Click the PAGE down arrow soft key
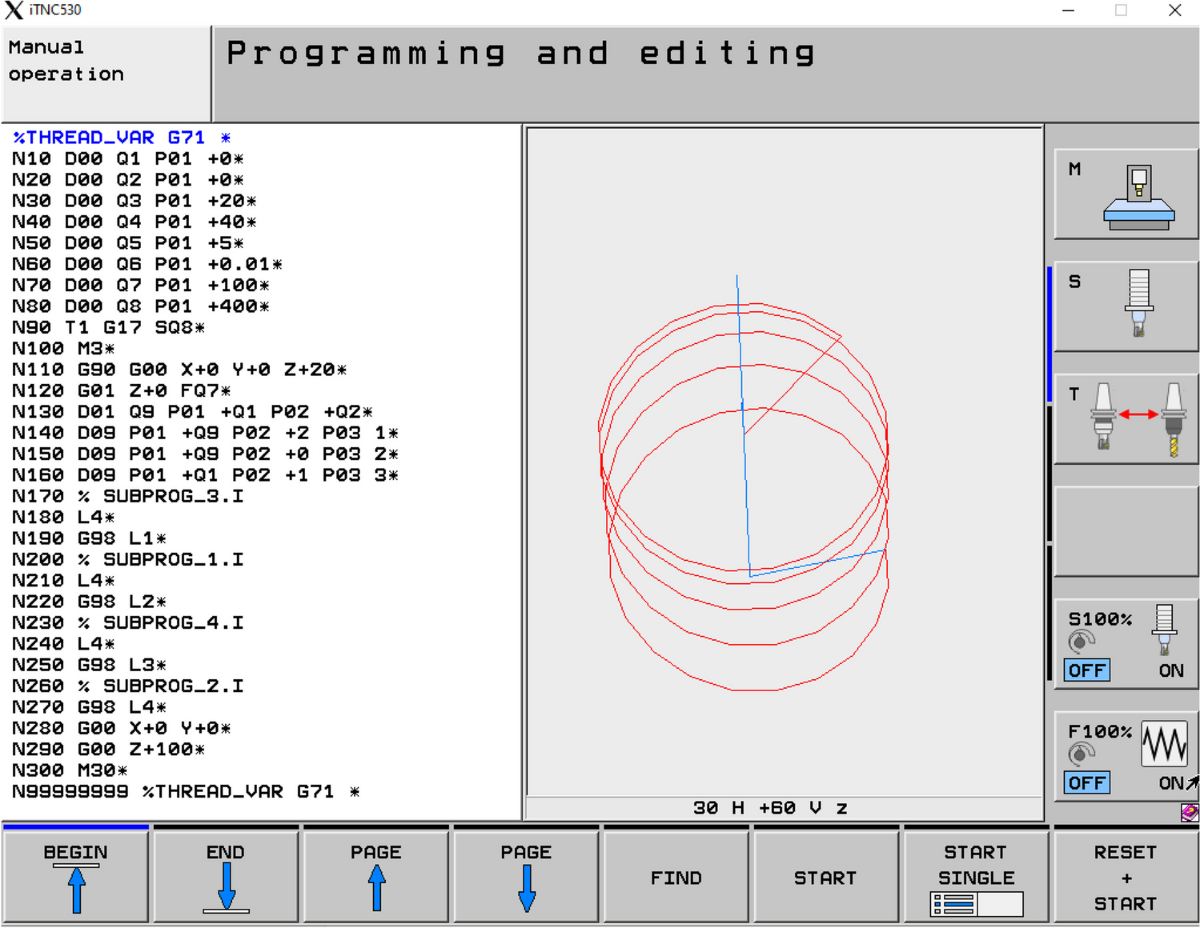 (x=526, y=877)
